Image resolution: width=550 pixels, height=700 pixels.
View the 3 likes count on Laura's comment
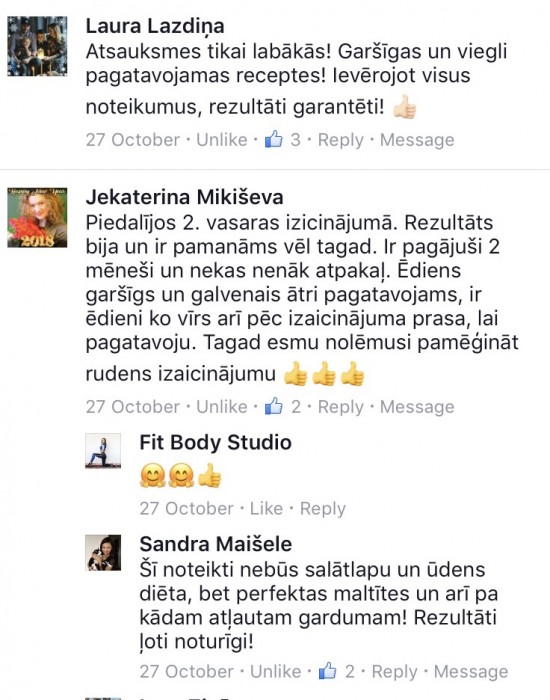296,140
